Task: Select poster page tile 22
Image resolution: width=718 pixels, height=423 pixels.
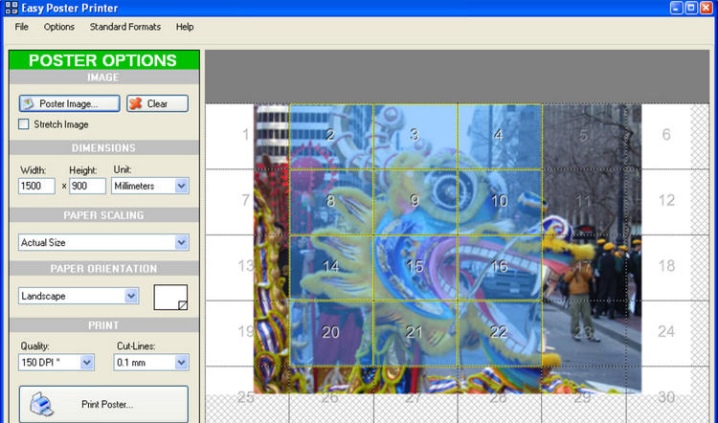Action: point(500,333)
